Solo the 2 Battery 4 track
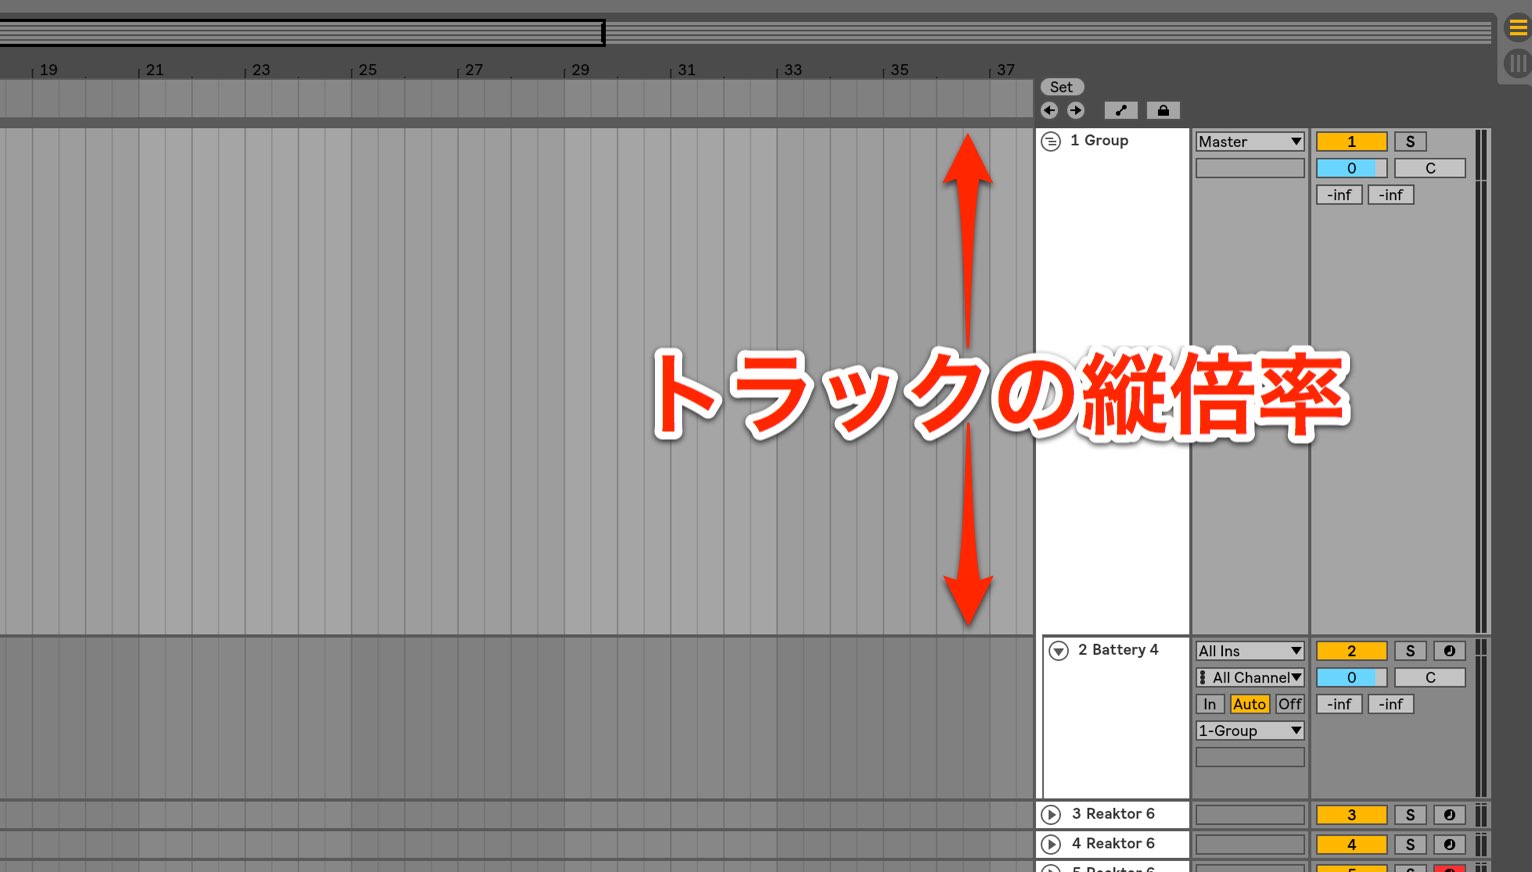Image resolution: width=1532 pixels, height=872 pixels. pyautogui.click(x=1411, y=651)
